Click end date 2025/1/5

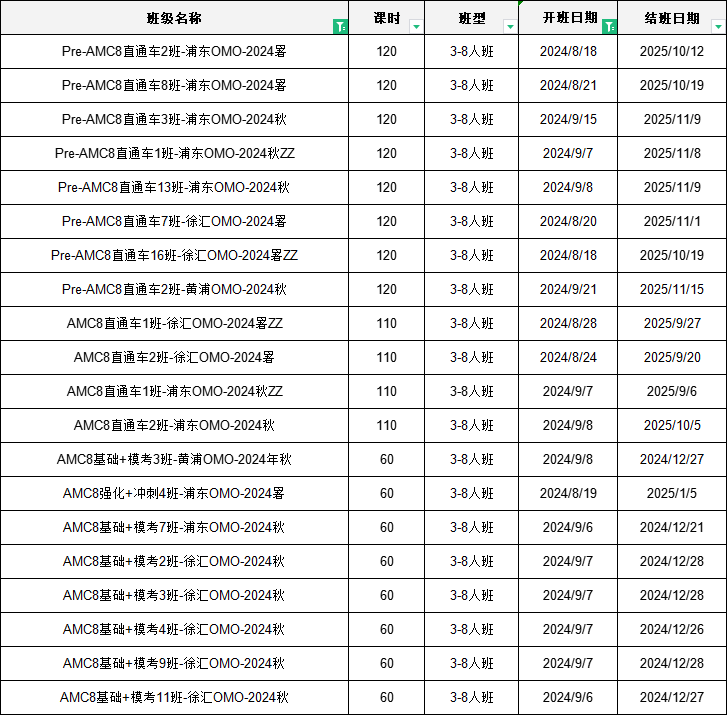[x=672, y=493]
